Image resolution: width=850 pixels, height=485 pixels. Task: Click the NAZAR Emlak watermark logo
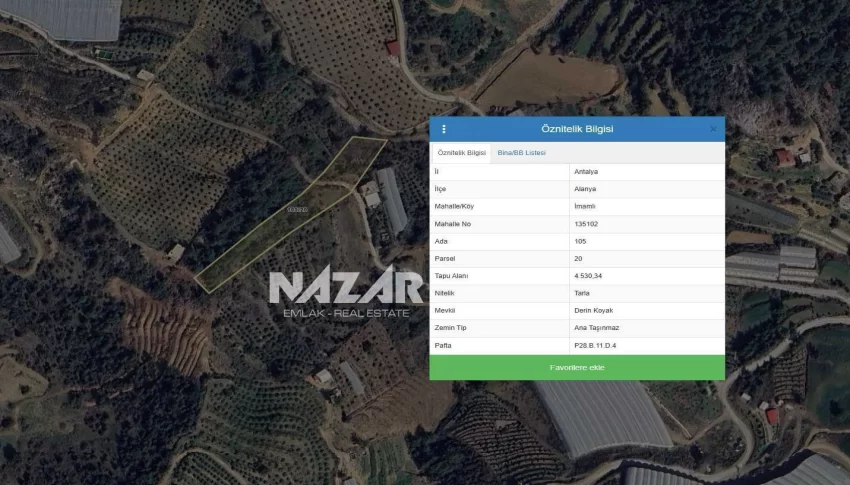[345, 293]
